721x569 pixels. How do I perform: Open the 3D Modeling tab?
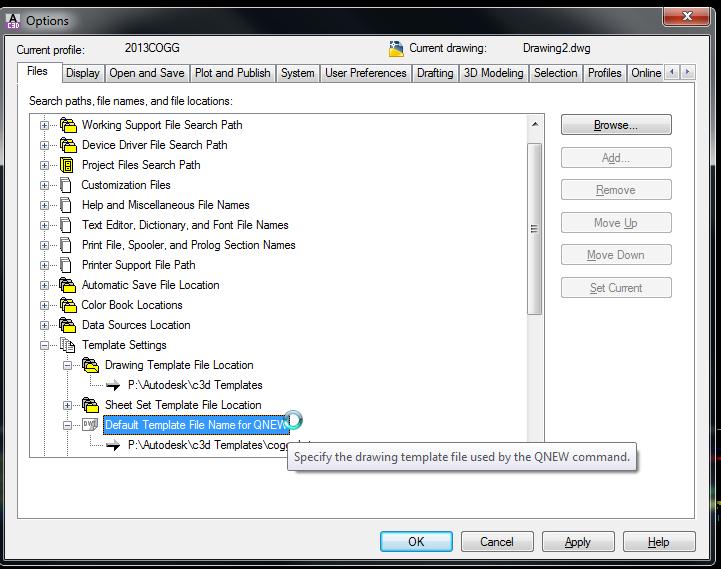click(x=493, y=73)
